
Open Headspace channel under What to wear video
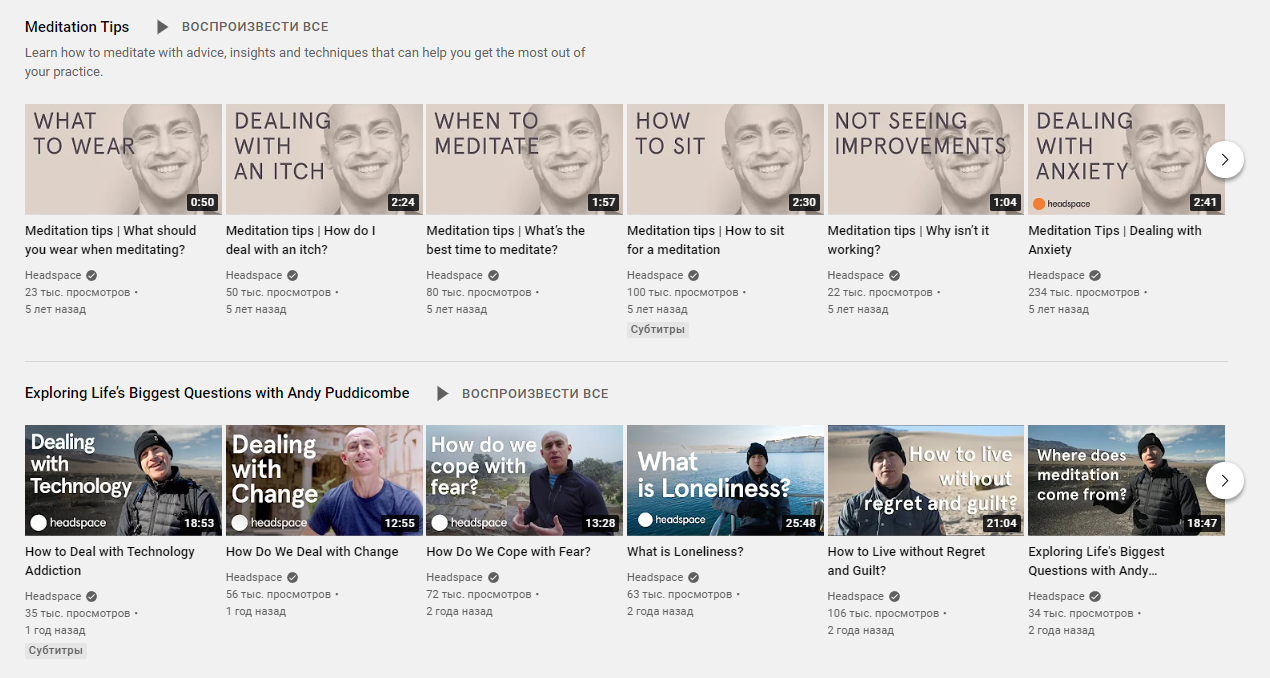pyautogui.click(x=53, y=275)
